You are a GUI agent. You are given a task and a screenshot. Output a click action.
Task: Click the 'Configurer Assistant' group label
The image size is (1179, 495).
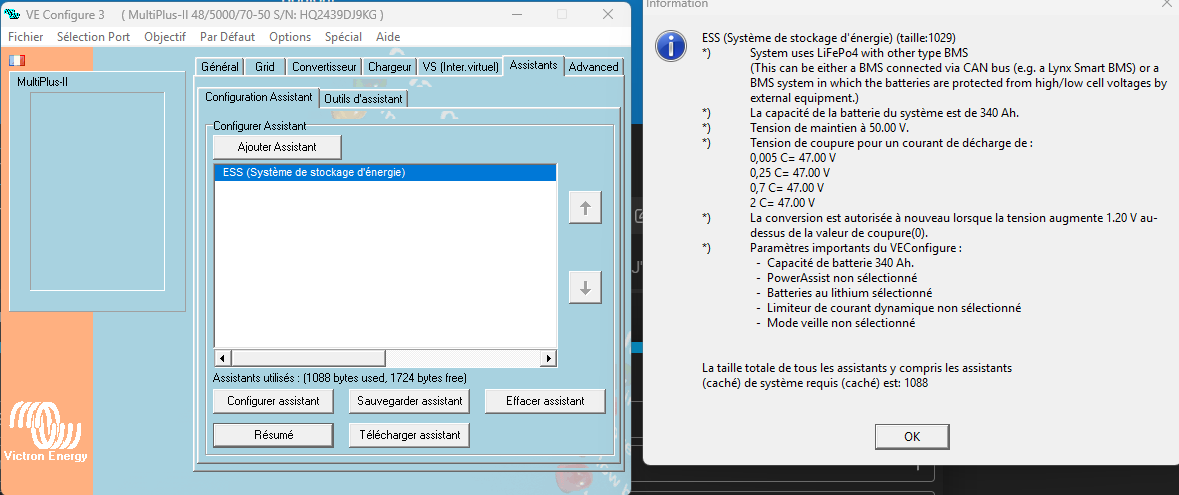click(x=260, y=126)
